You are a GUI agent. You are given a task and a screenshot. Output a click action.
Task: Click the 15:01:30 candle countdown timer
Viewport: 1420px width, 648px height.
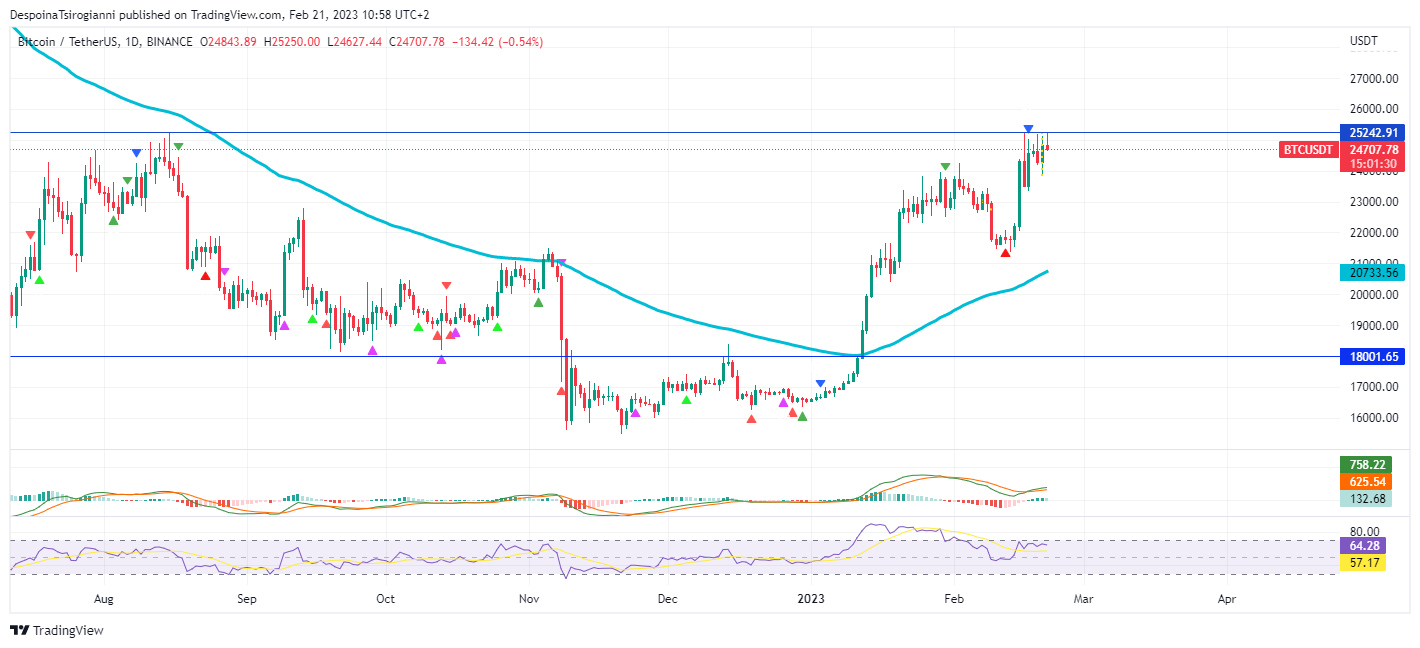[x=1373, y=163]
